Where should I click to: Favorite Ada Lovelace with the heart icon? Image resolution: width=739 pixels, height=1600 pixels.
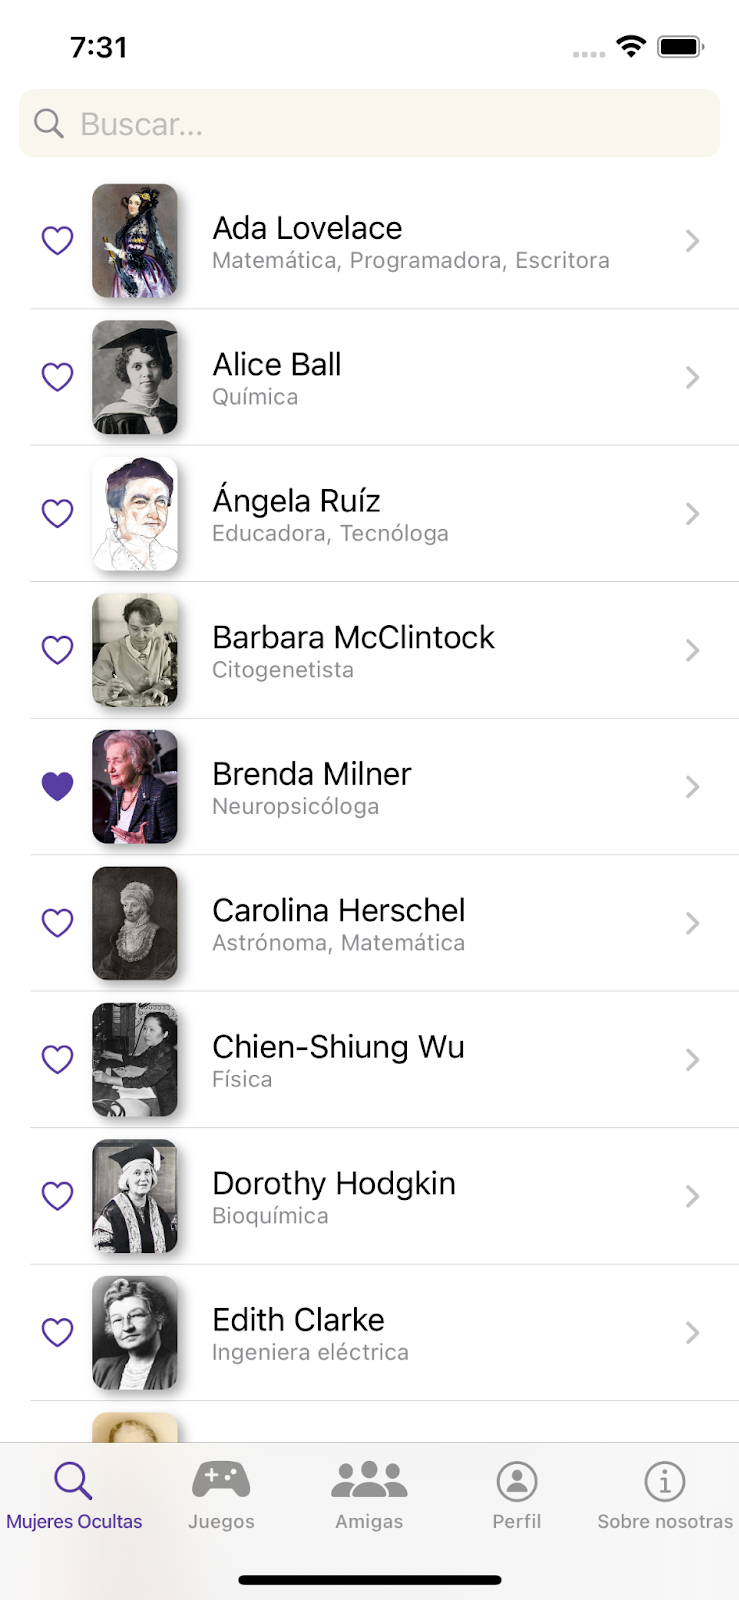[58, 241]
